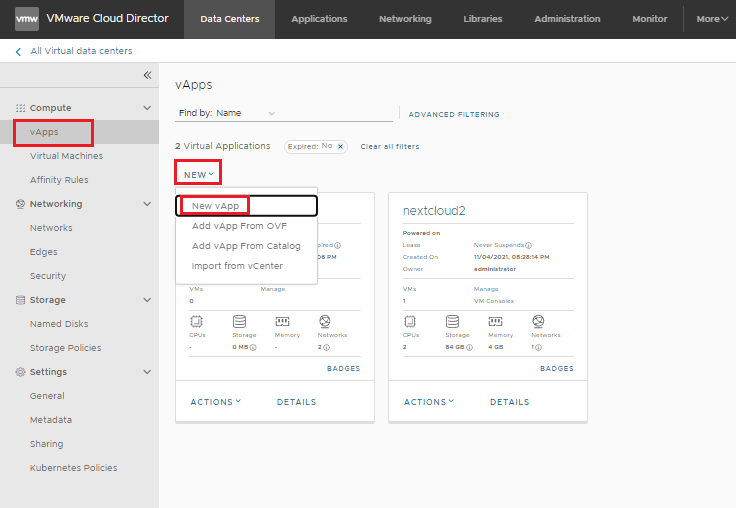The image size is (736, 508).
Task: Click BADGES on the first vApp card
Action: click(x=343, y=369)
